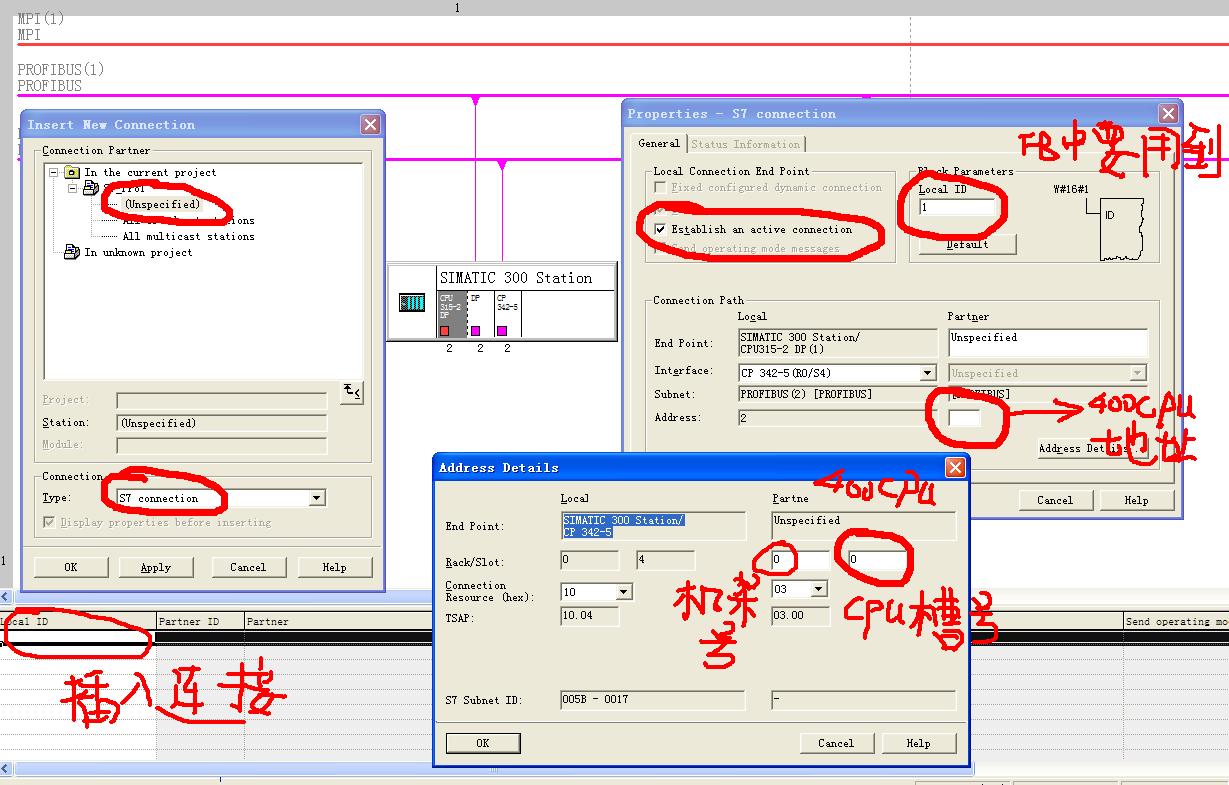The width and height of the screenshot is (1229, 785).
Task: Click Help in Address Details dialog
Action: [x=918, y=743]
